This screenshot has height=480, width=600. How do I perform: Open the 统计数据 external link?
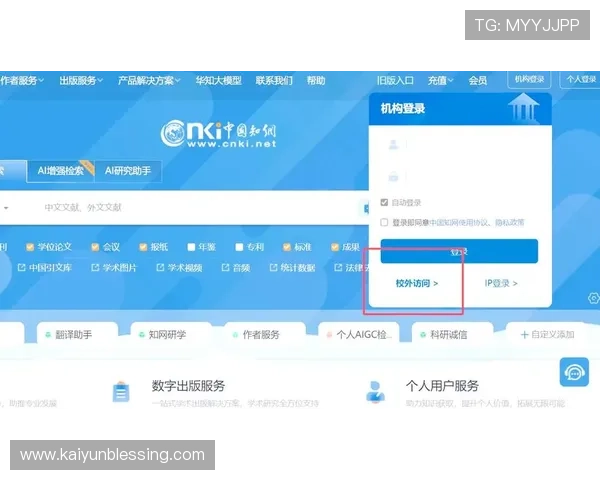[292, 268]
